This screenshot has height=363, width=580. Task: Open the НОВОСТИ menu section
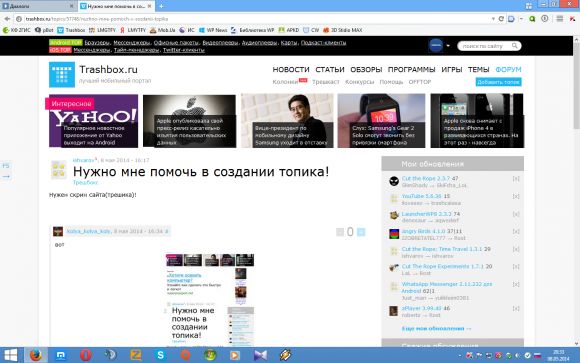[x=291, y=70]
